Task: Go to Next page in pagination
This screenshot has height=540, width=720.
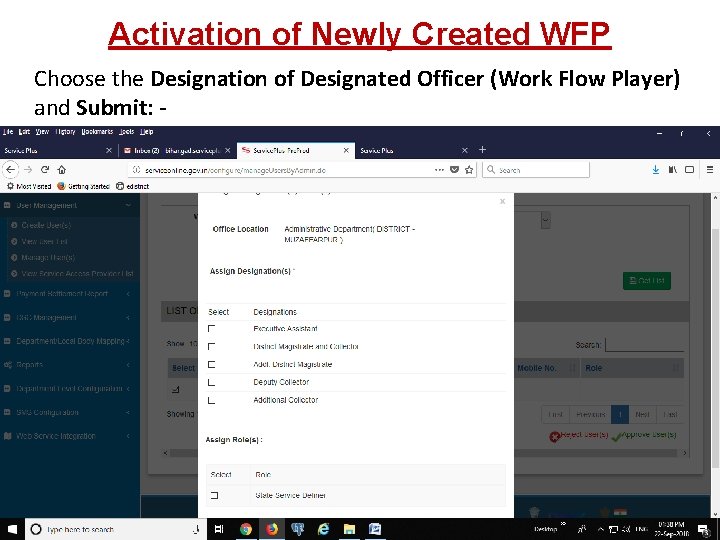Action: [642, 414]
